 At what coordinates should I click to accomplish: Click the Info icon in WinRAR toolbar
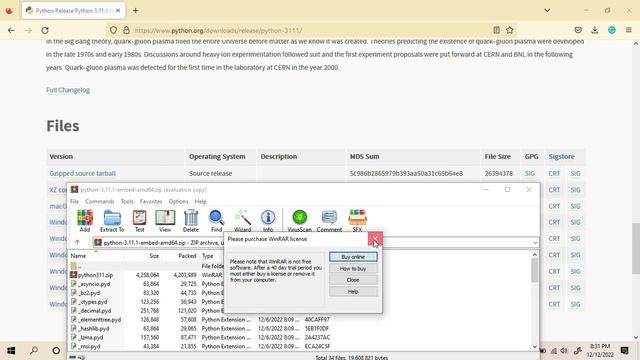268,221
